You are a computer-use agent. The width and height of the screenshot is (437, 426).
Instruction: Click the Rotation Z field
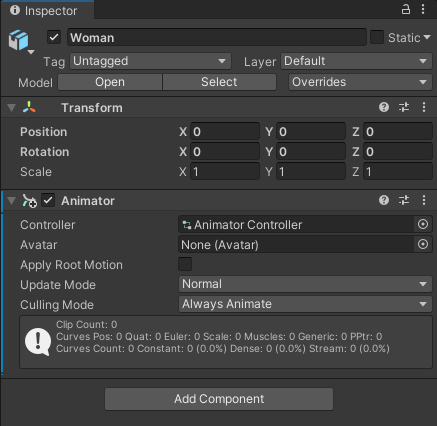(x=398, y=151)
